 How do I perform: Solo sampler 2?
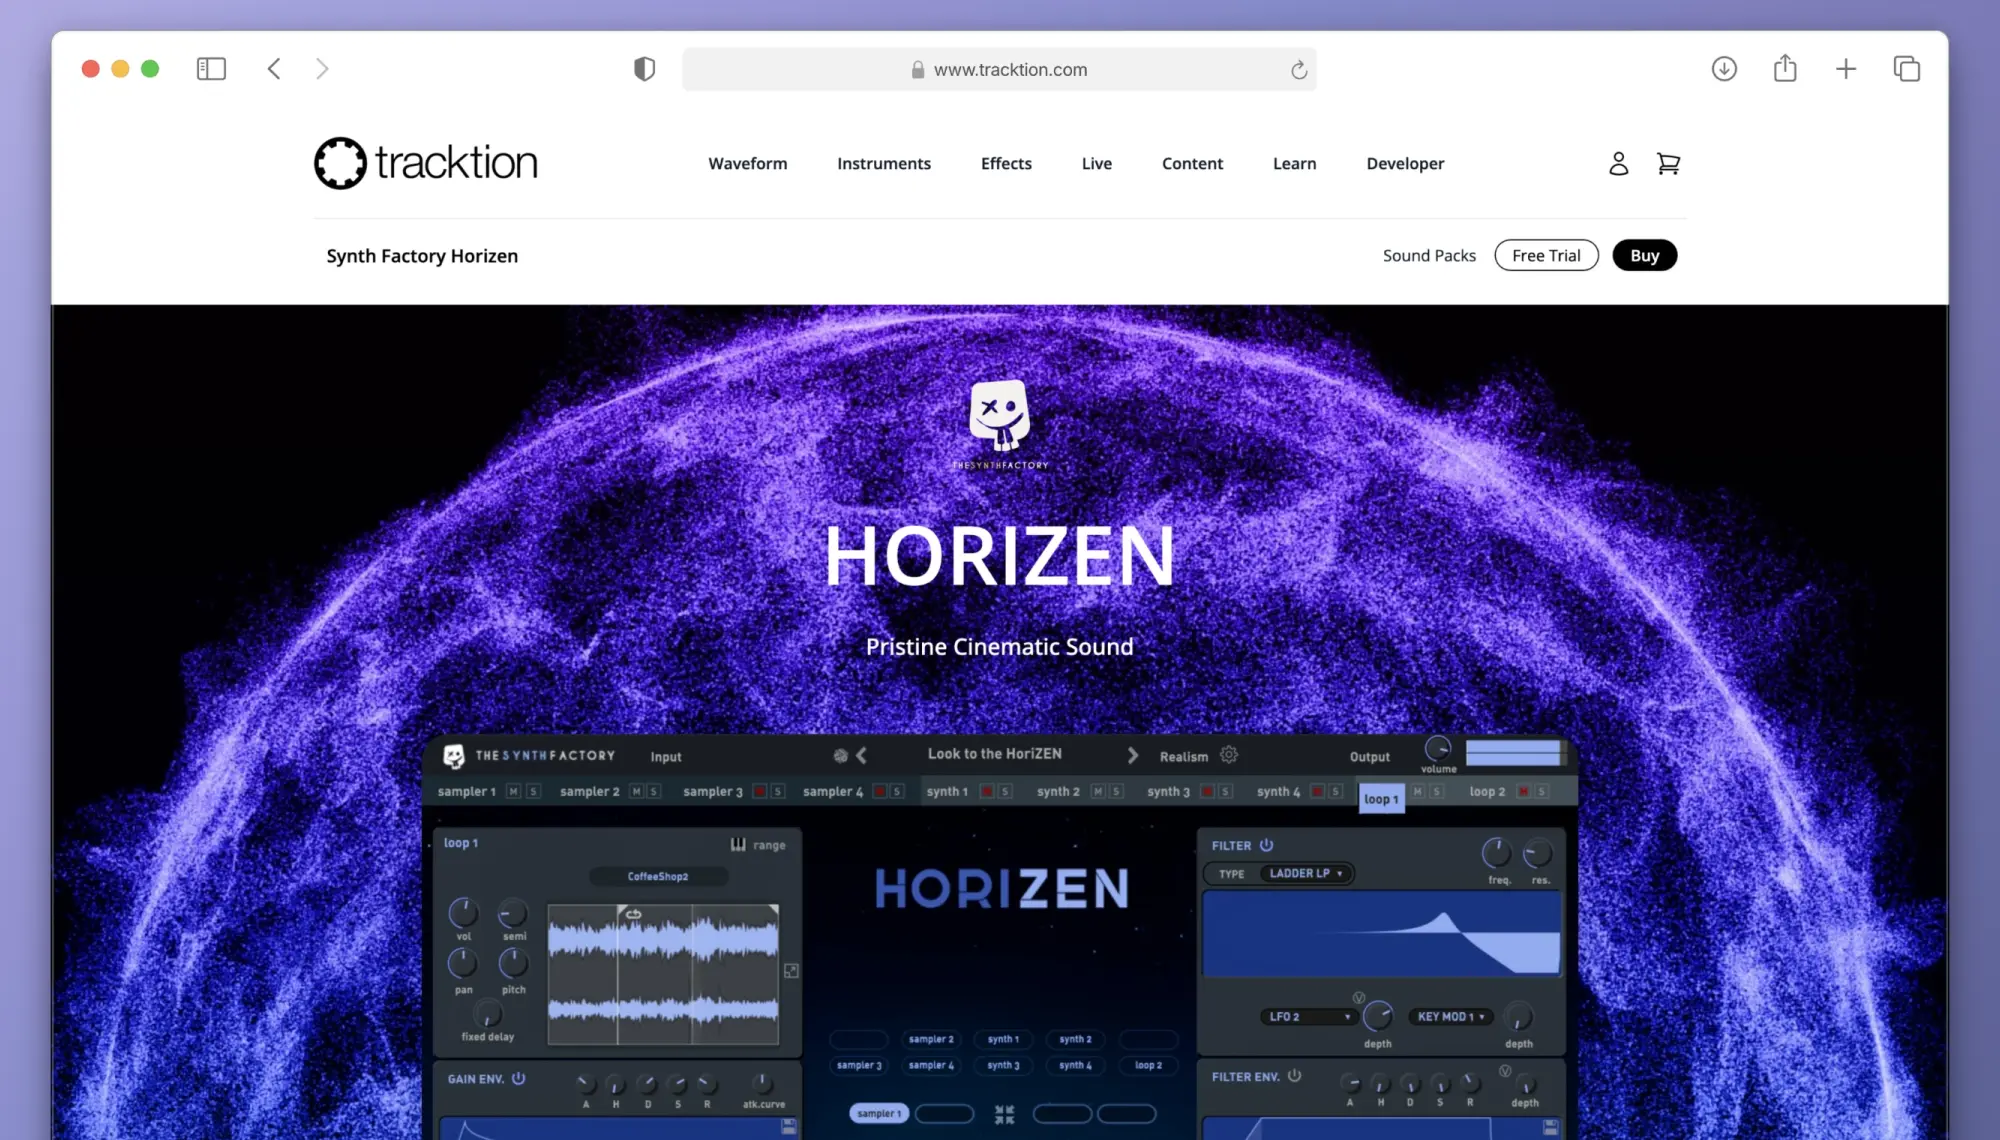(654, 791)
